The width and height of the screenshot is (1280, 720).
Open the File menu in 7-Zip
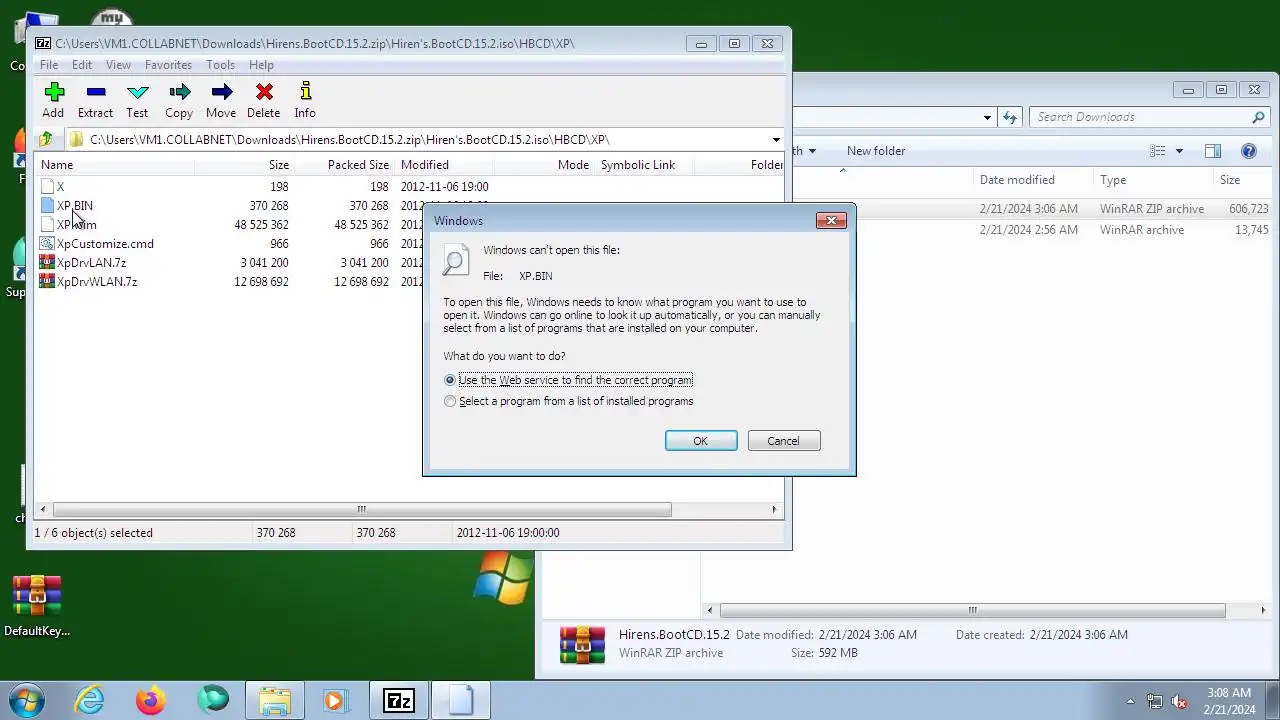(48, 65)
